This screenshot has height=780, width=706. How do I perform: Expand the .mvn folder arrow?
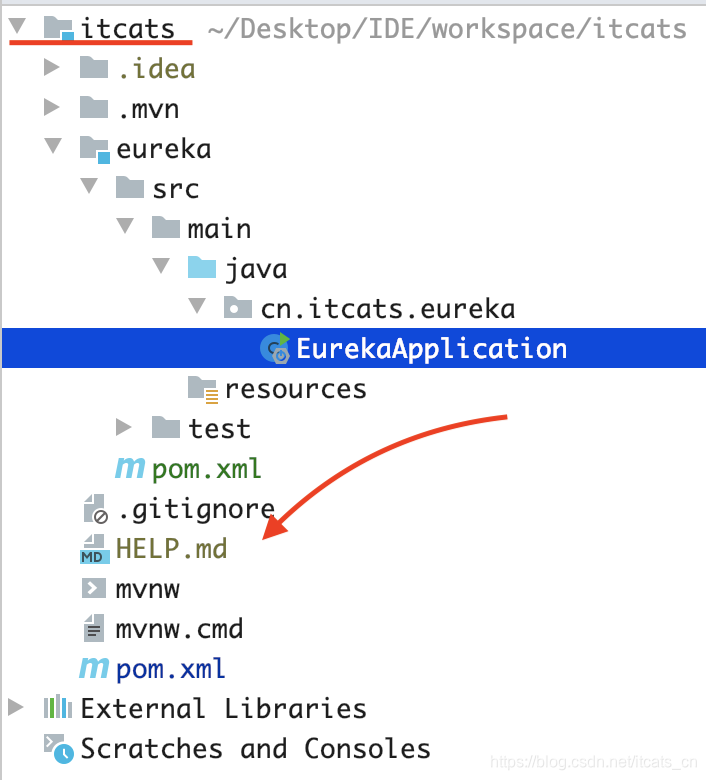[x=52, y=107]
